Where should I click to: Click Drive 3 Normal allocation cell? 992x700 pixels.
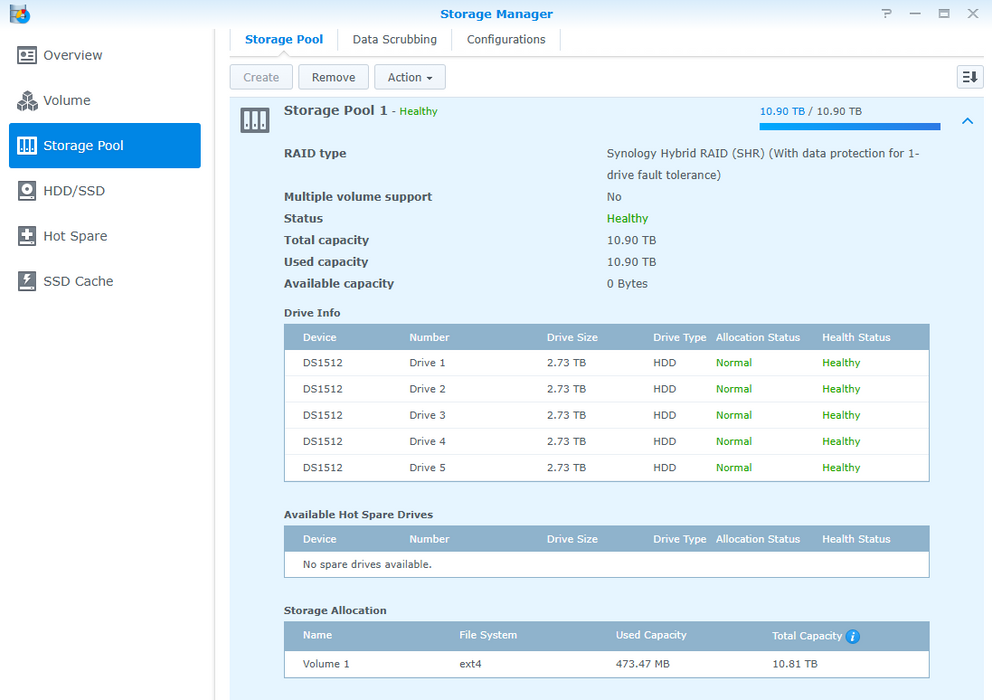pos(734,415)
